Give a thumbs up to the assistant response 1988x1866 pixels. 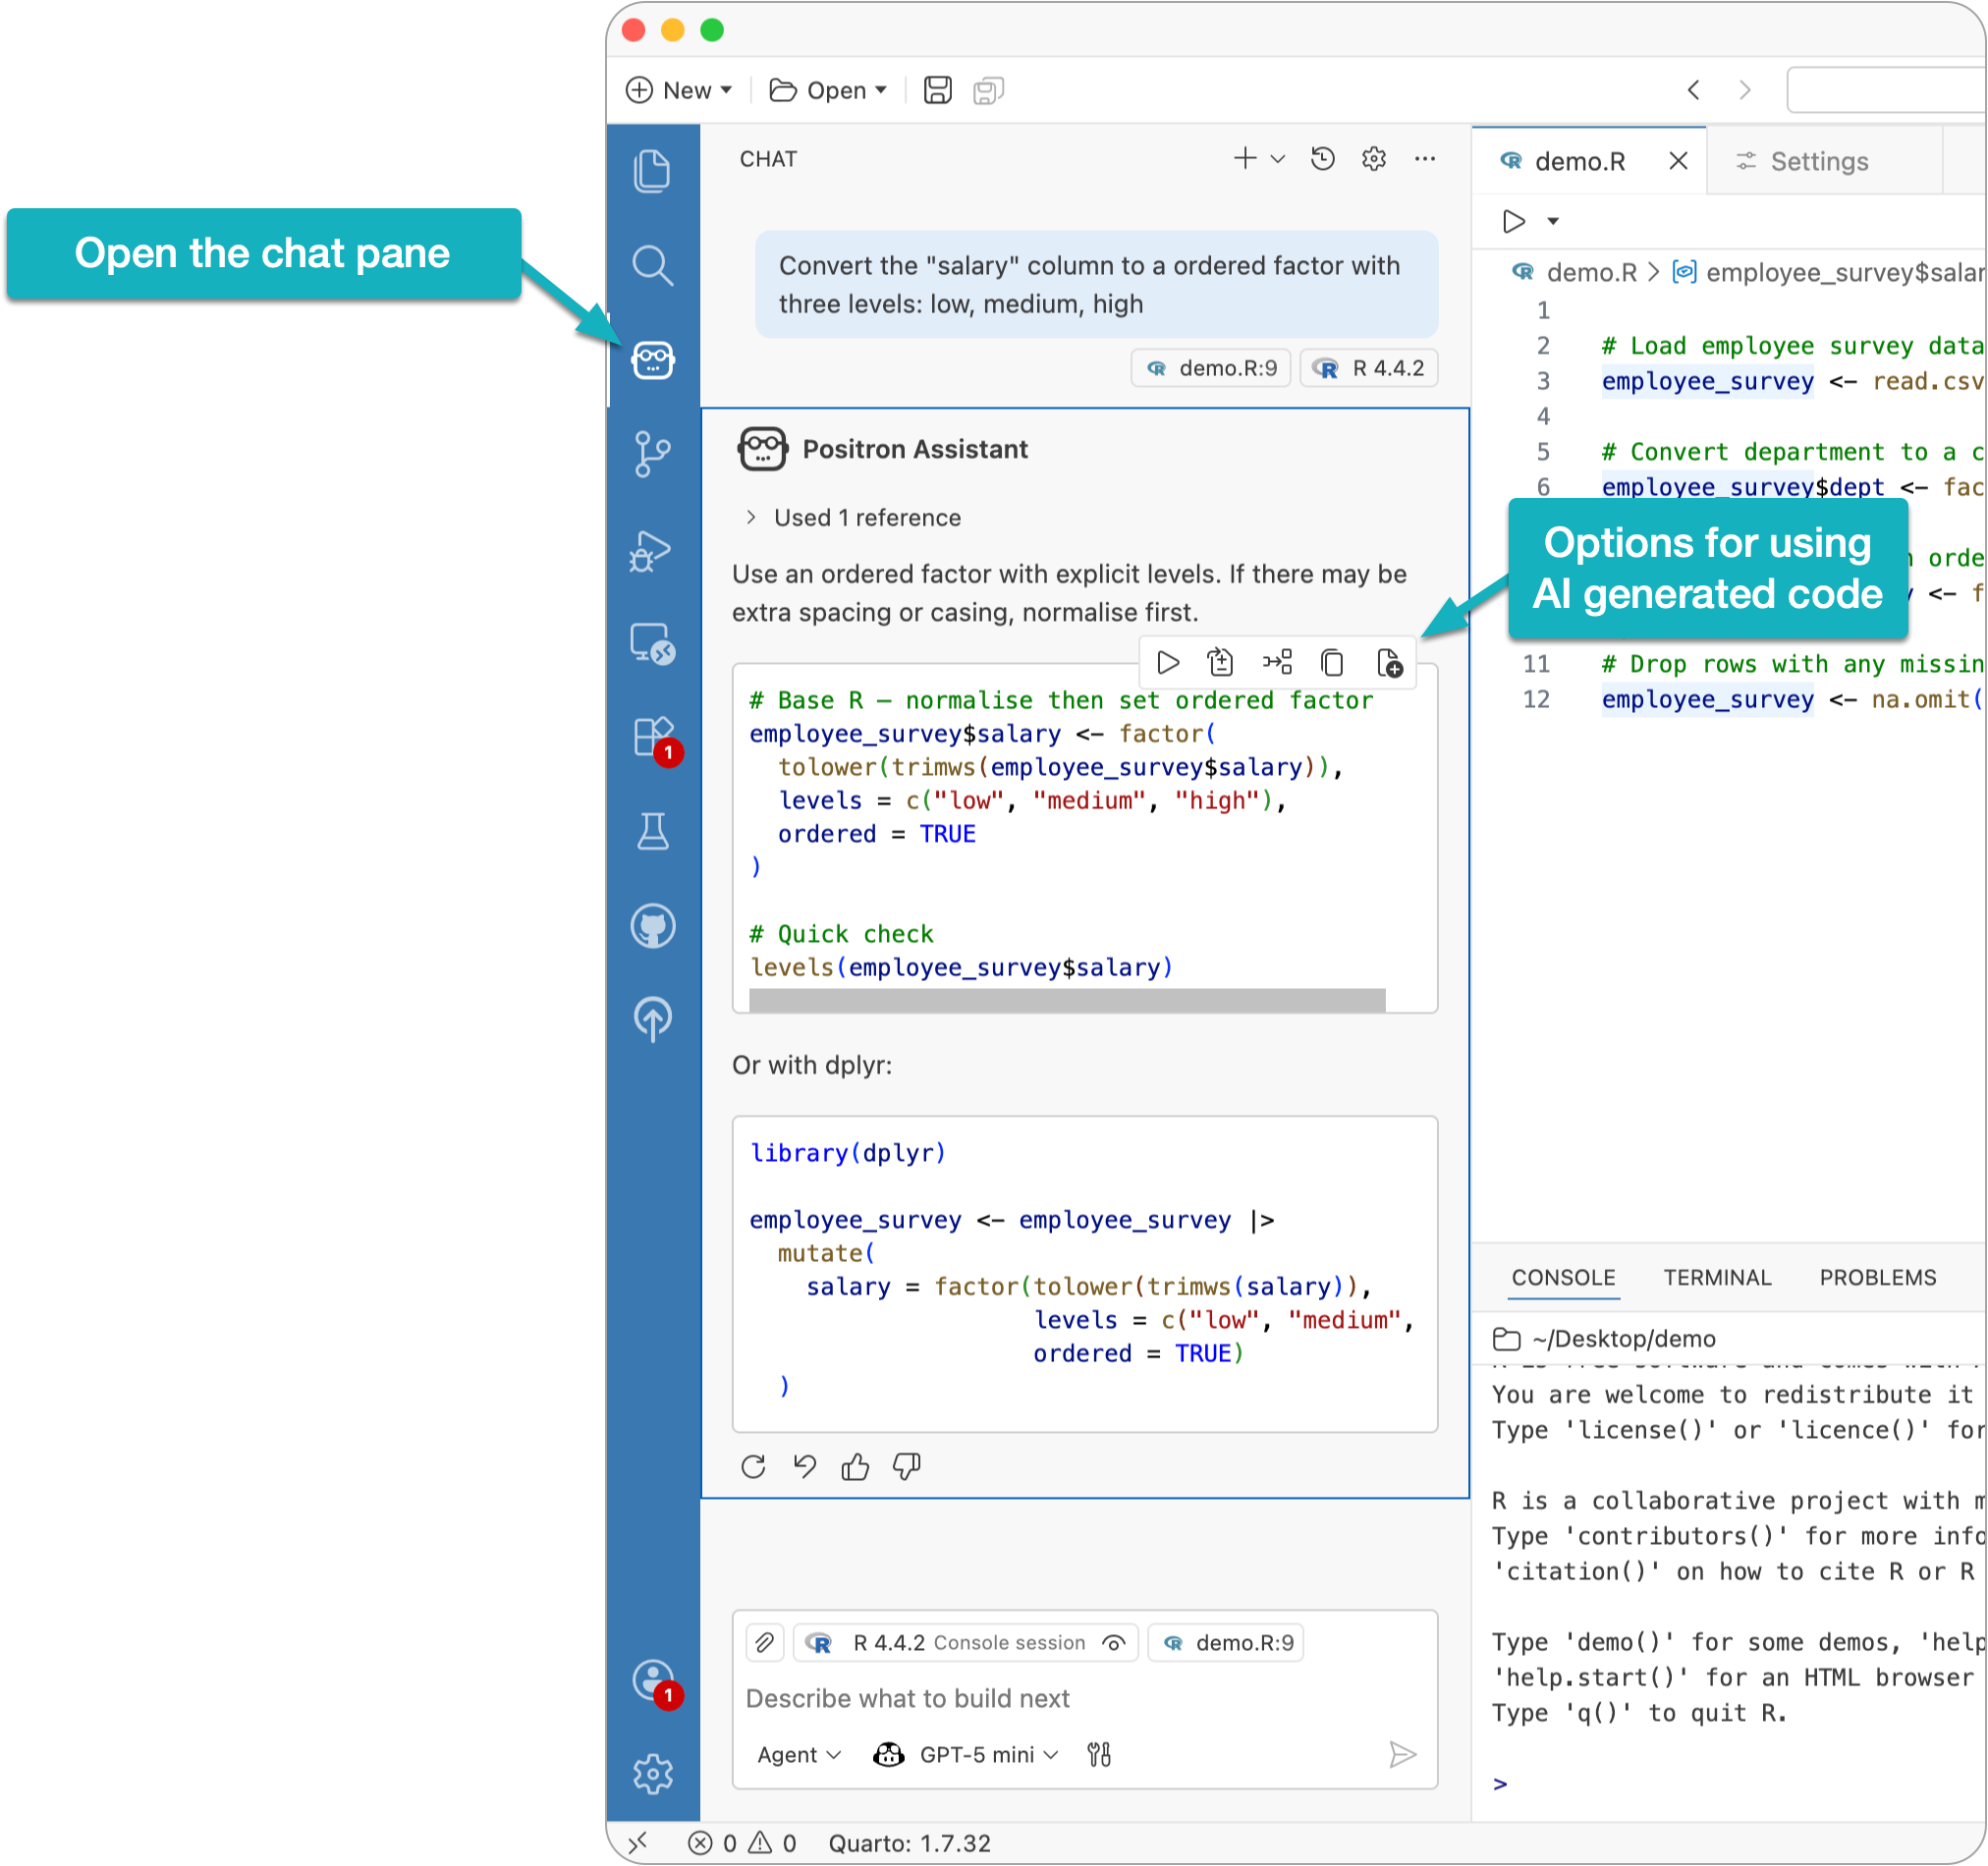[855, 1466]
